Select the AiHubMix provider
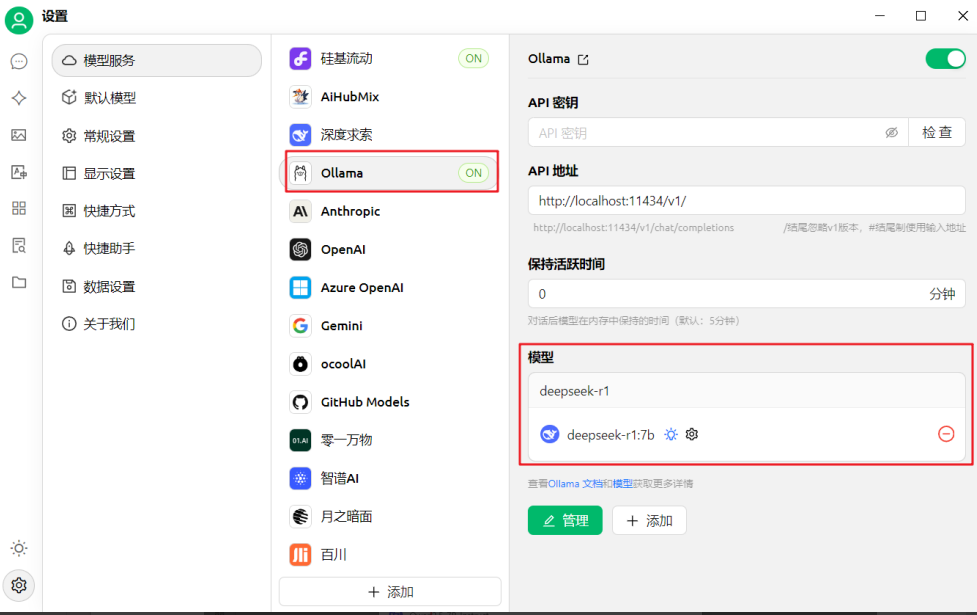Image resolution: width=977 pixels, height=615 pixels. tap(390, 97)
